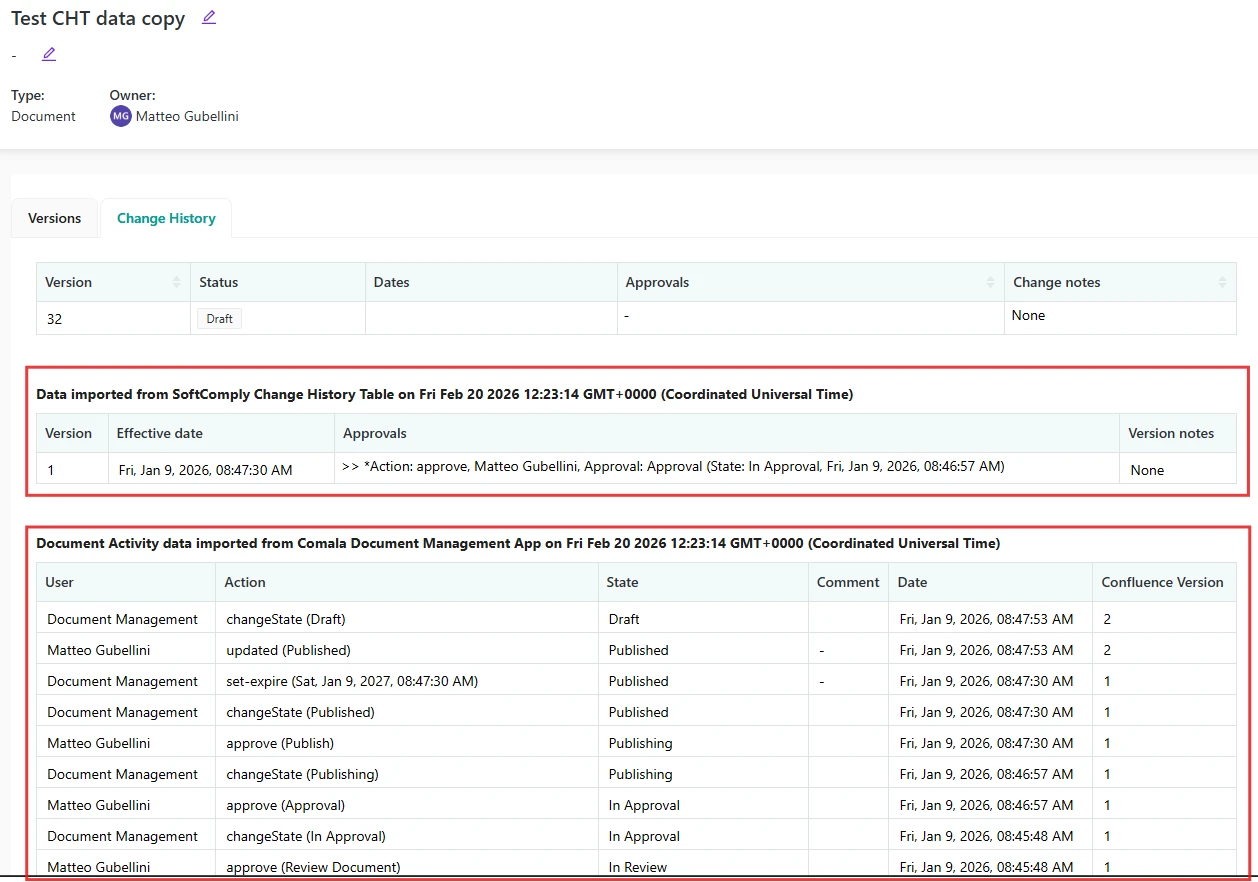Select the 'set-expire' action row
Screen dimensions: 1258x882
point(352,681)
